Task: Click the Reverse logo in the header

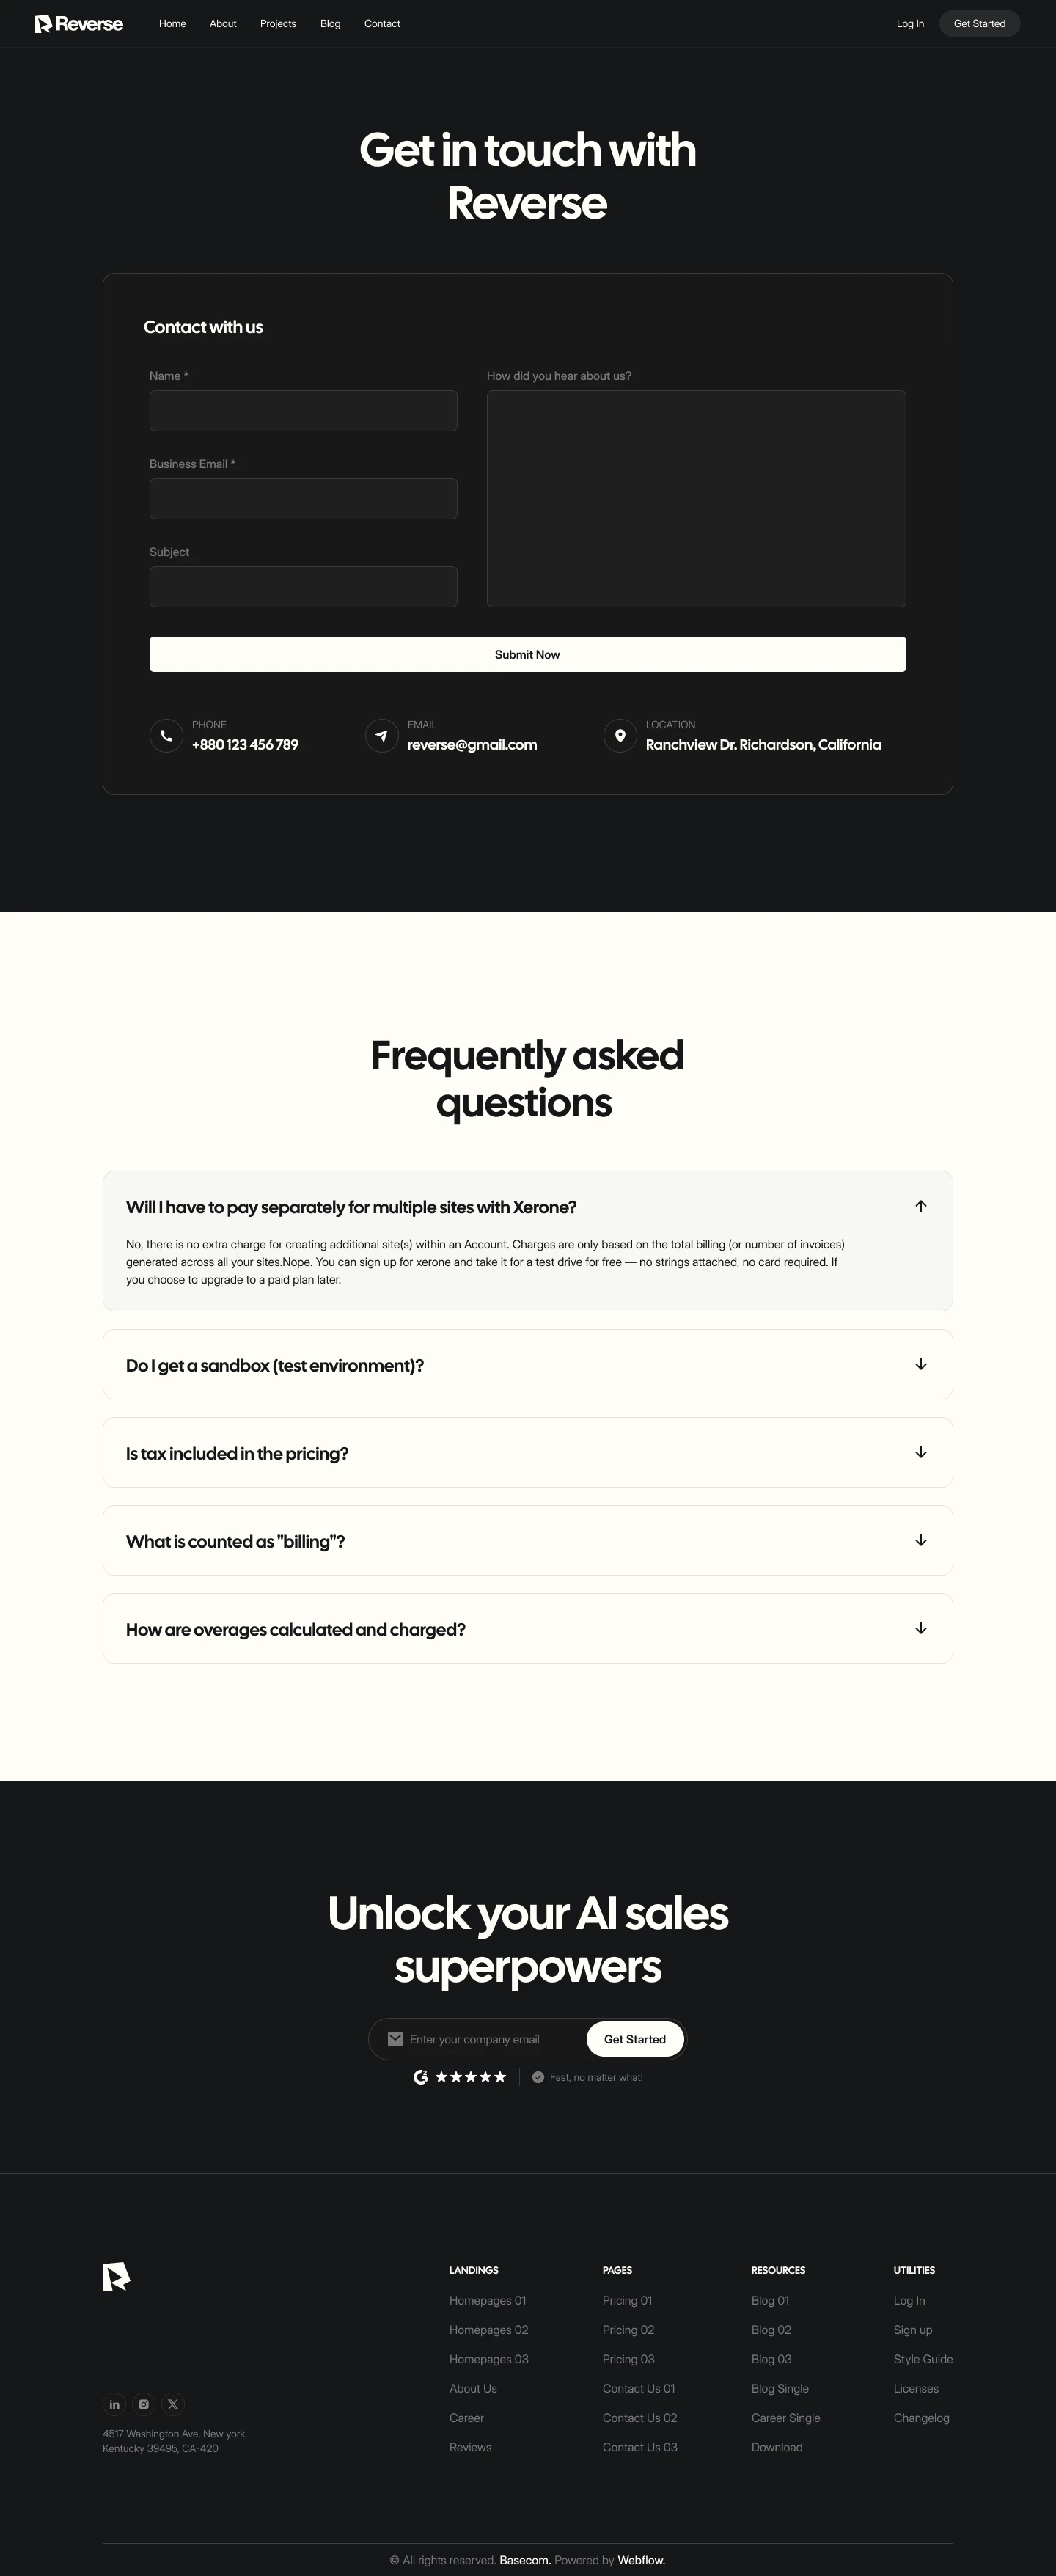Action: tap(79, 24)
